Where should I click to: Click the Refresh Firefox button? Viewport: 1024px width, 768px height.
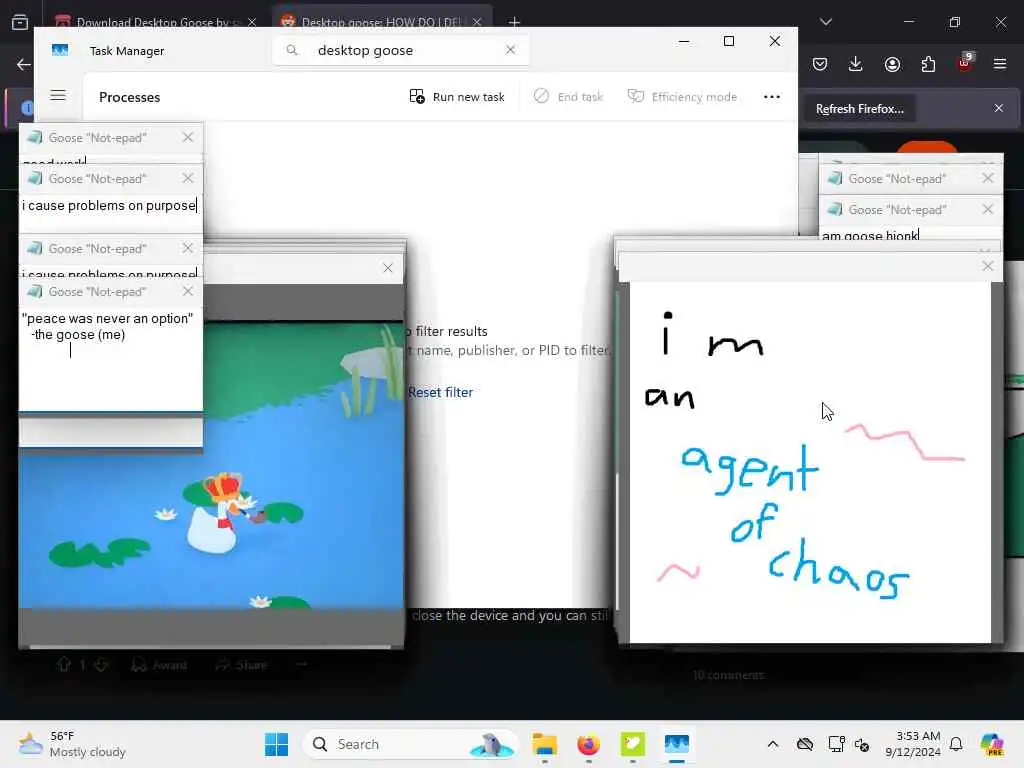(859, 108)
